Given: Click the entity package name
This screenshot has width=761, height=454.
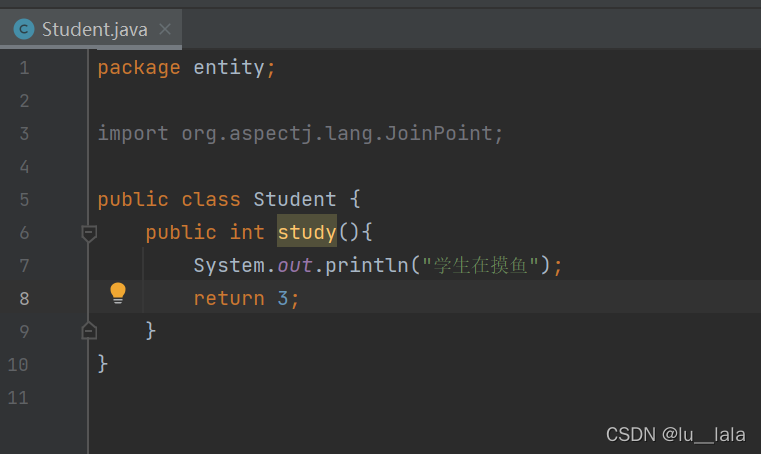Looking at the screenshot, I should 229,67.
